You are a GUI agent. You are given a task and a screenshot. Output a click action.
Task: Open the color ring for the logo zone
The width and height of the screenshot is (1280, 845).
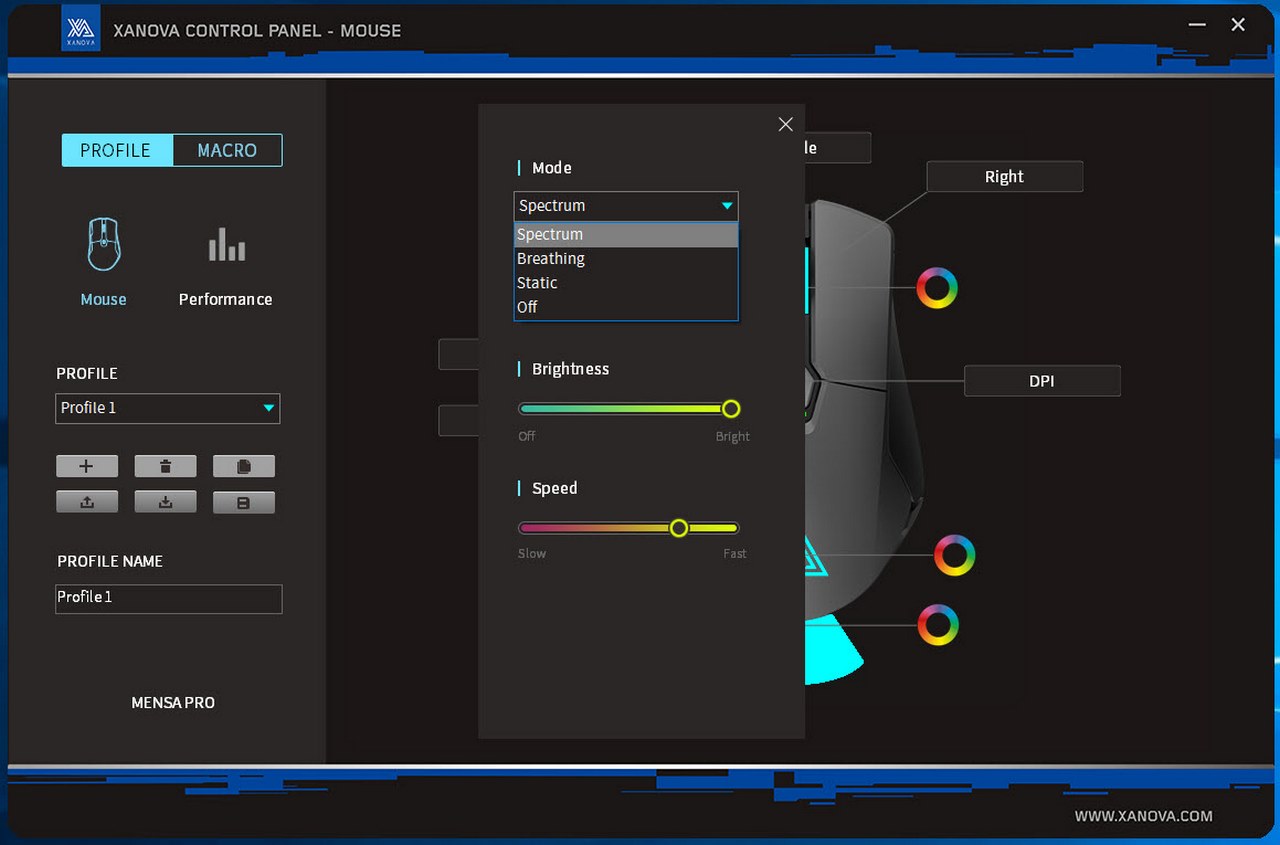(954, 555)
